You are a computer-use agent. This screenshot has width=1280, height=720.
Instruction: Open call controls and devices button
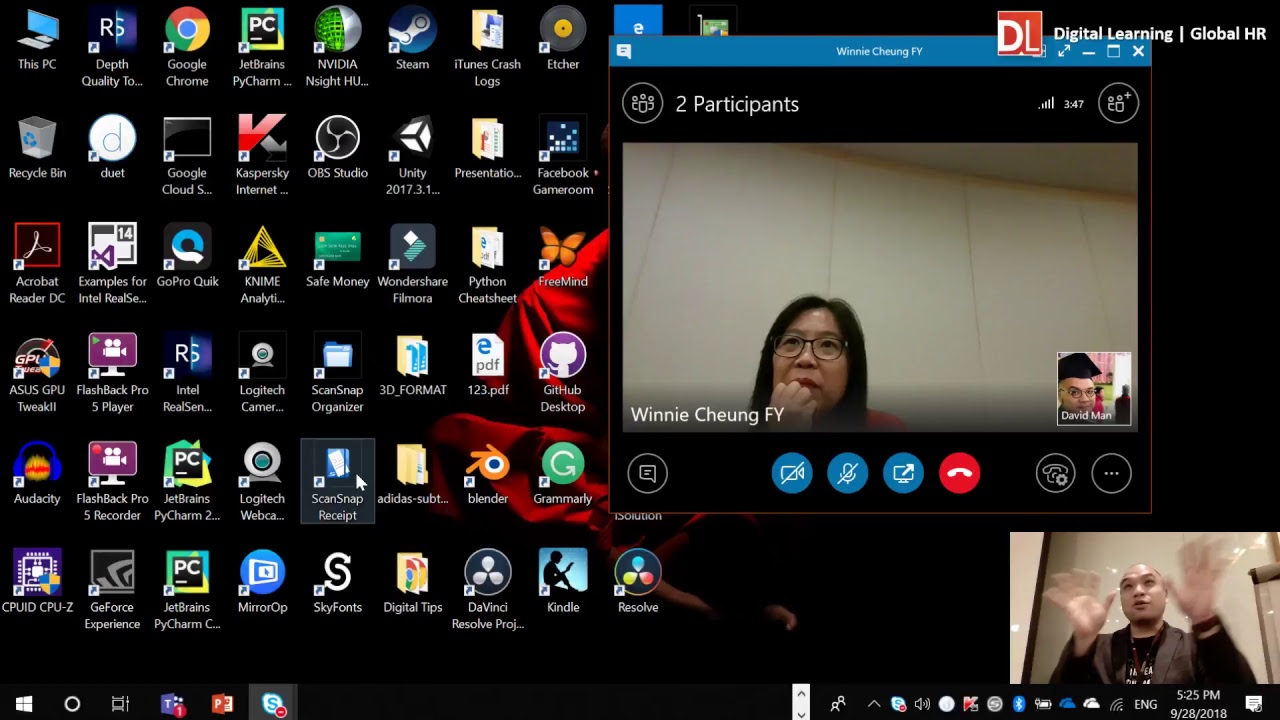click(1055, 473)
